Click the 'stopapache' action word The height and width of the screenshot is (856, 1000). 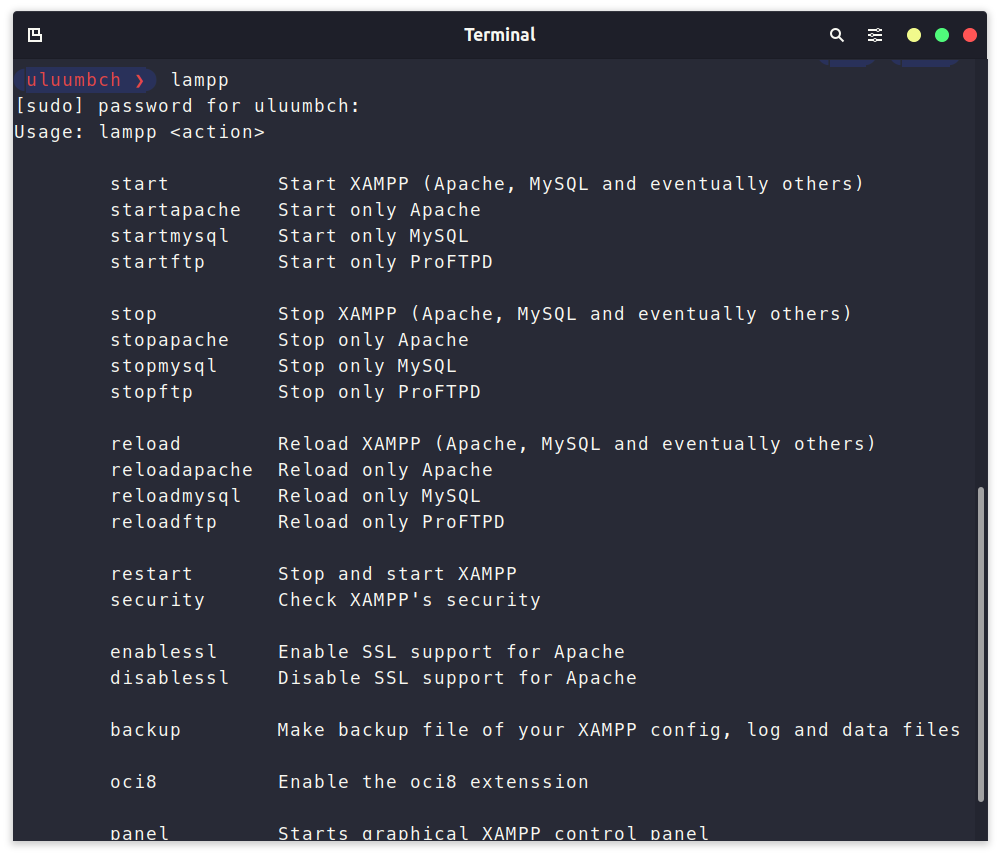click(x=170, y=340)
